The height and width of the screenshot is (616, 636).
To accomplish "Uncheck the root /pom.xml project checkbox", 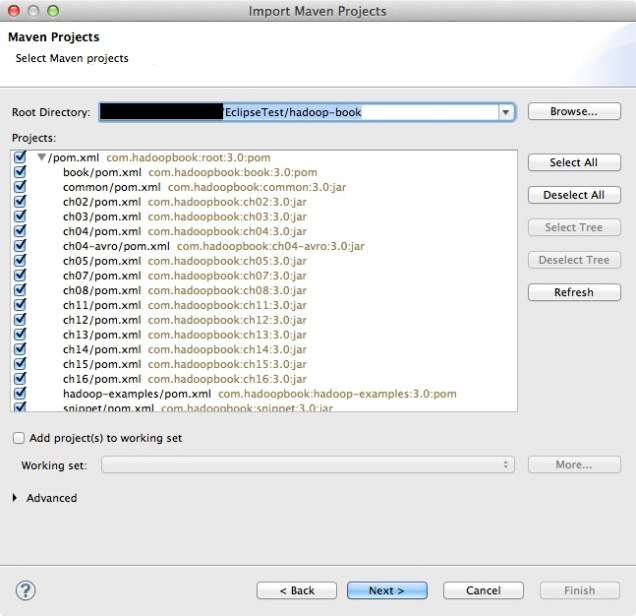I will point(20,157).
